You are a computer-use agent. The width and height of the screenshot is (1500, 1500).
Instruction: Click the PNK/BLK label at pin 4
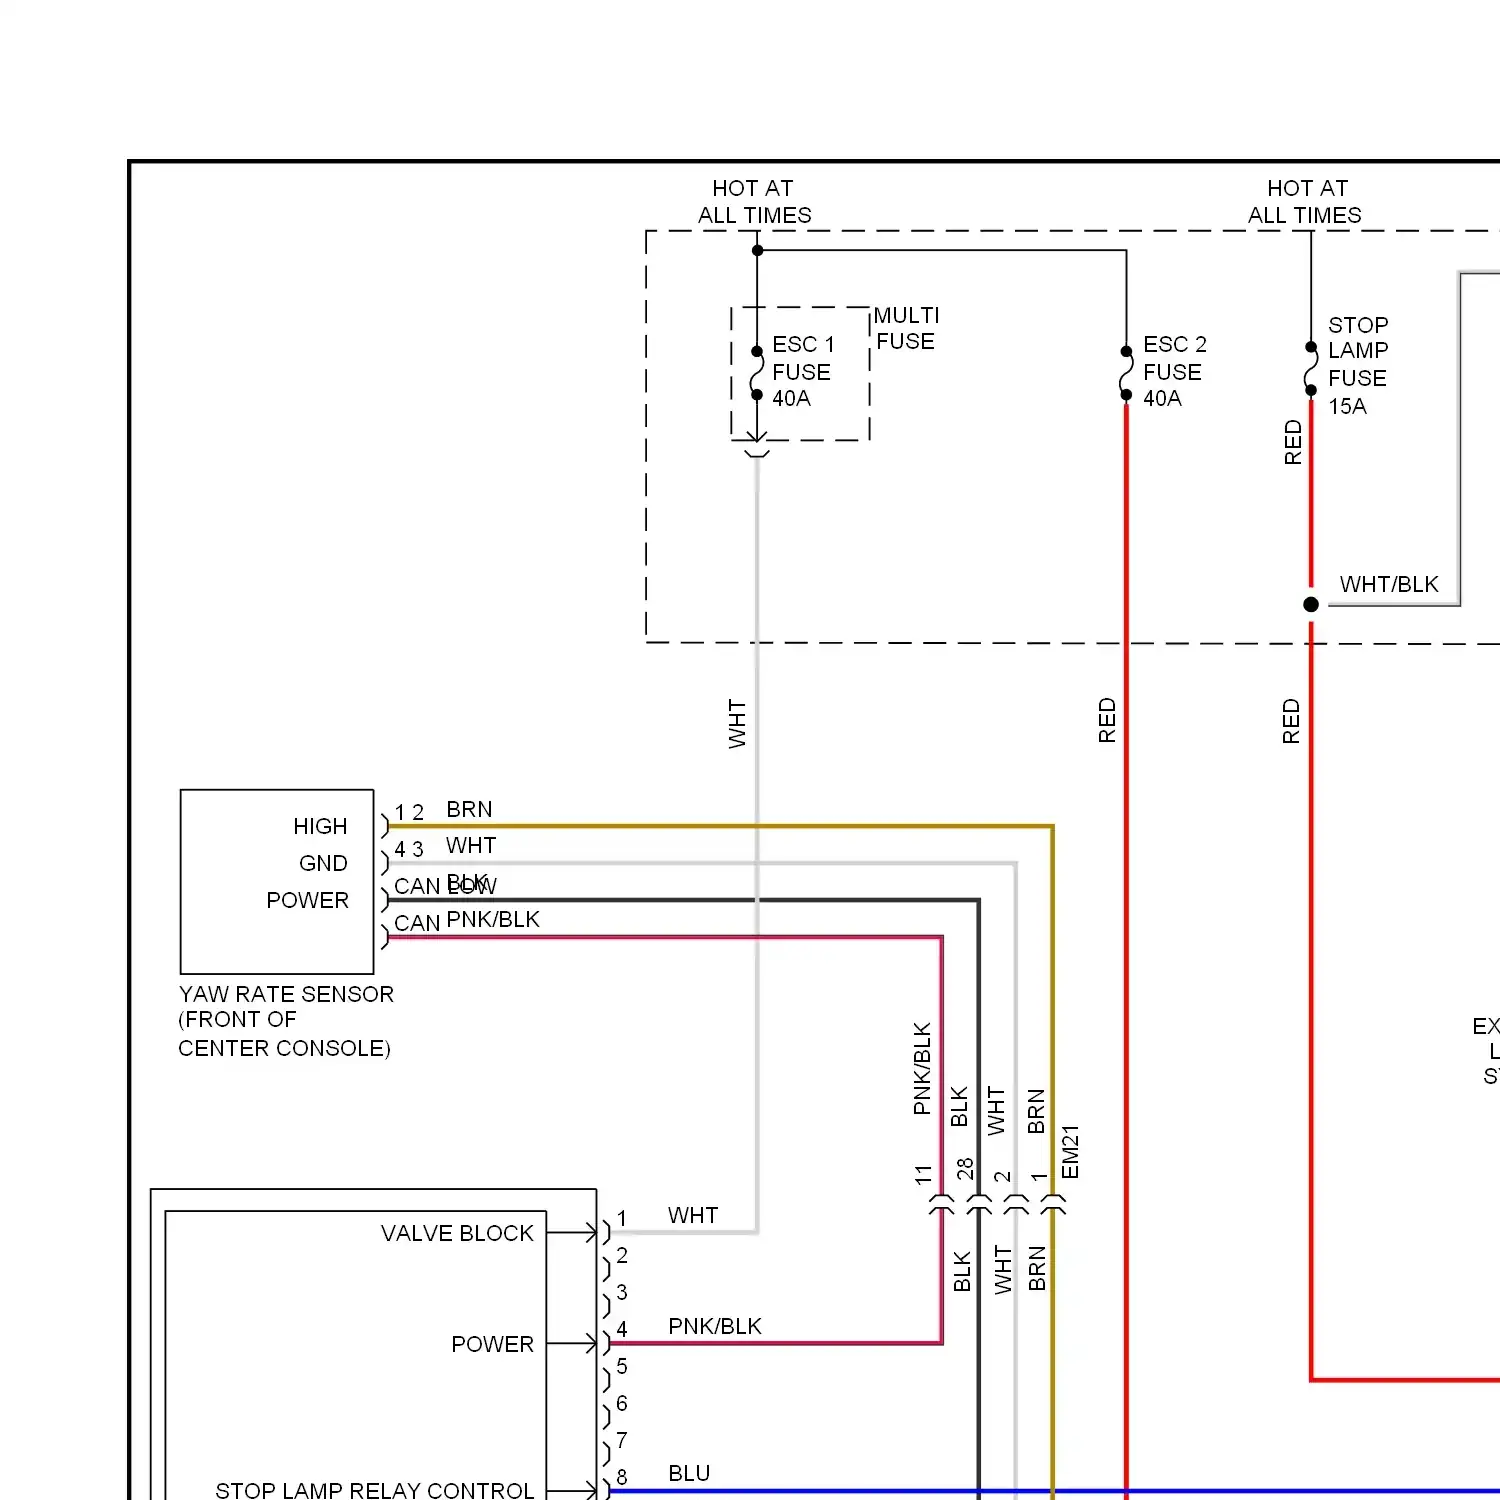click(715, 1326)
